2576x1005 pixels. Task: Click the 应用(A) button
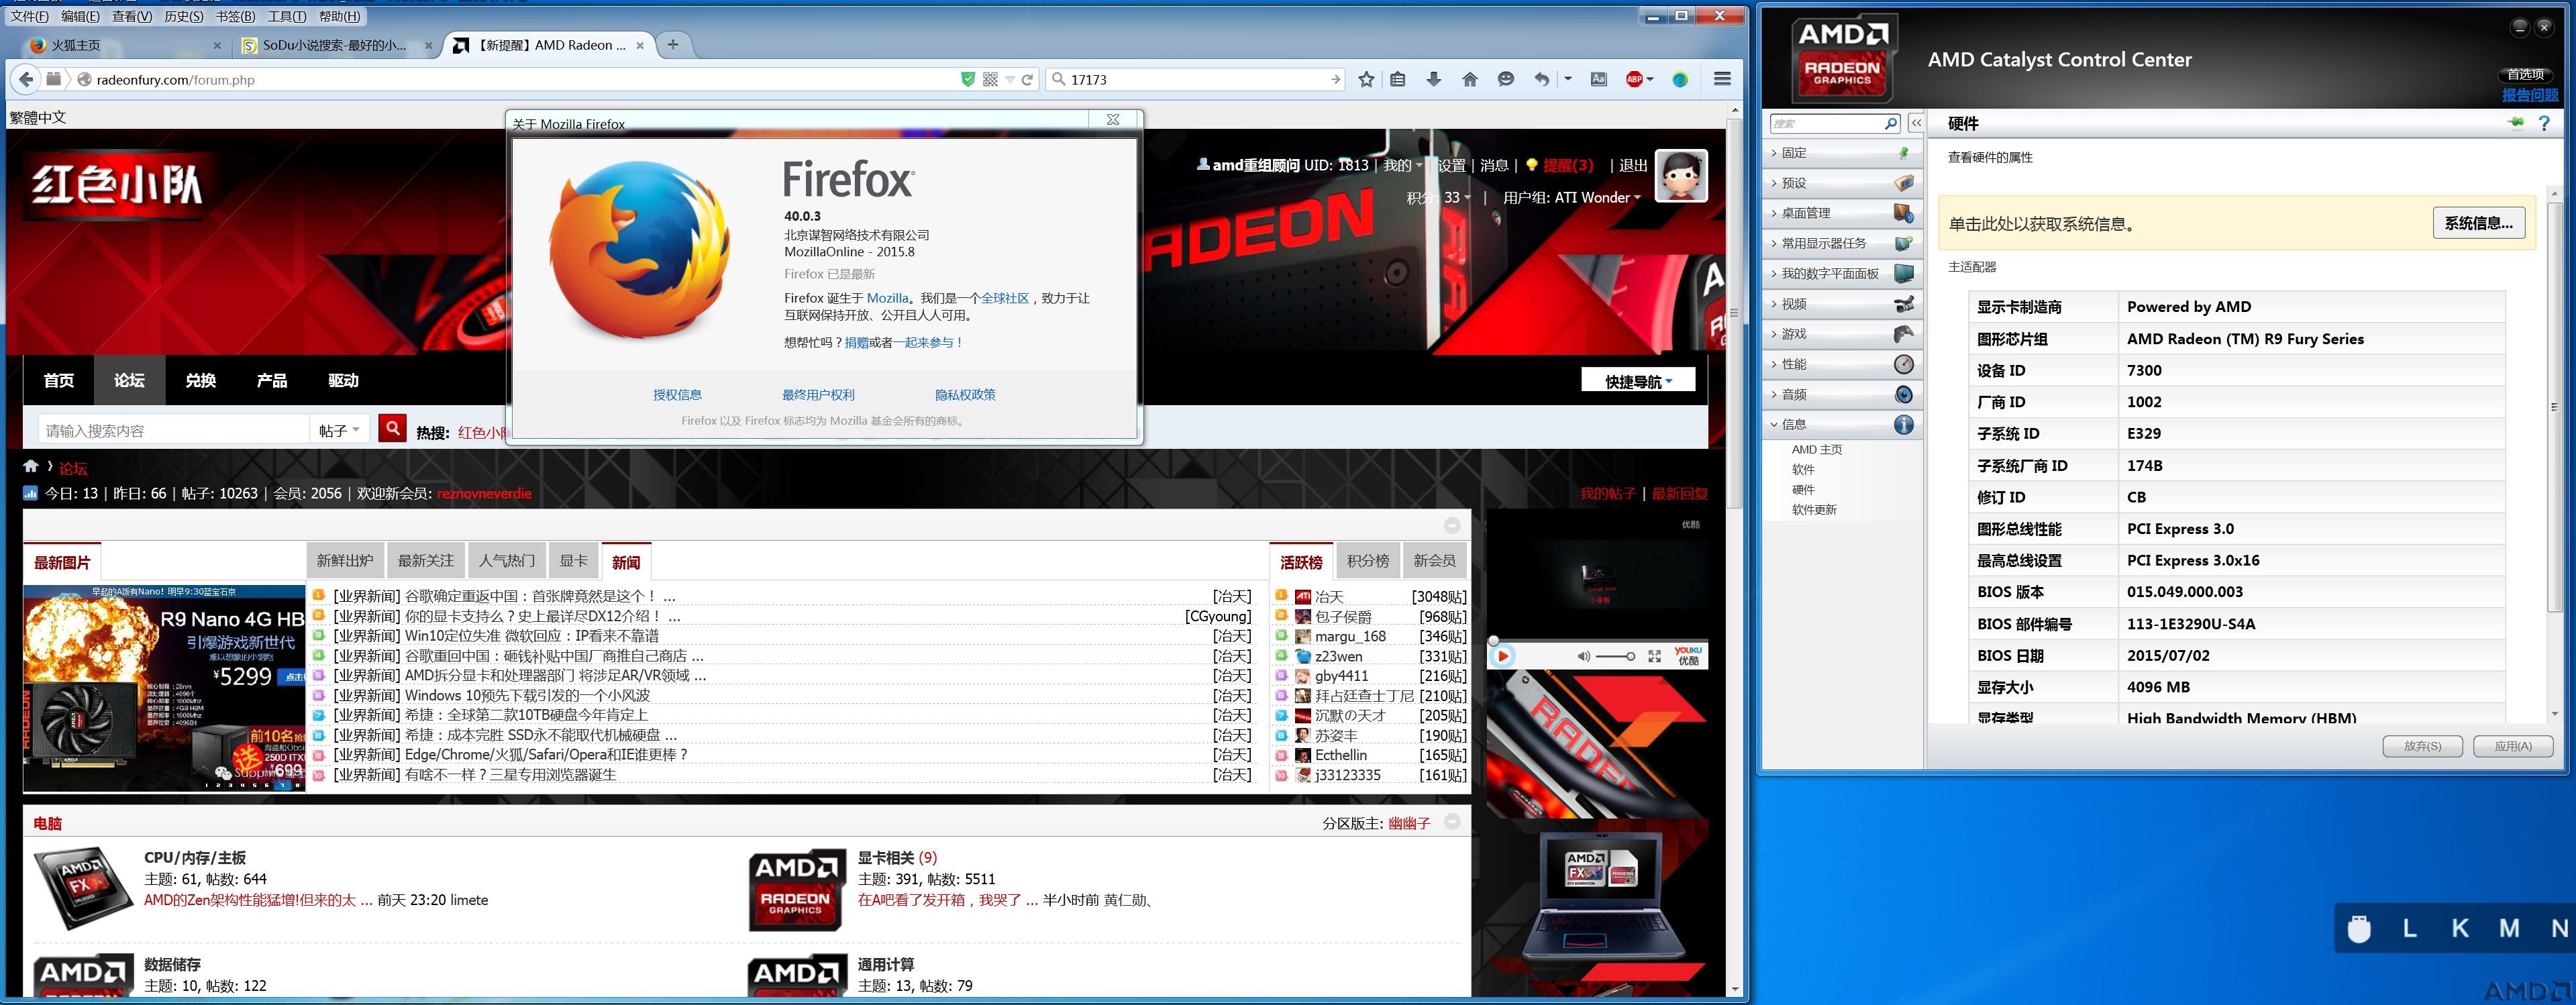pyautogui.click(x=2512, y=746)
